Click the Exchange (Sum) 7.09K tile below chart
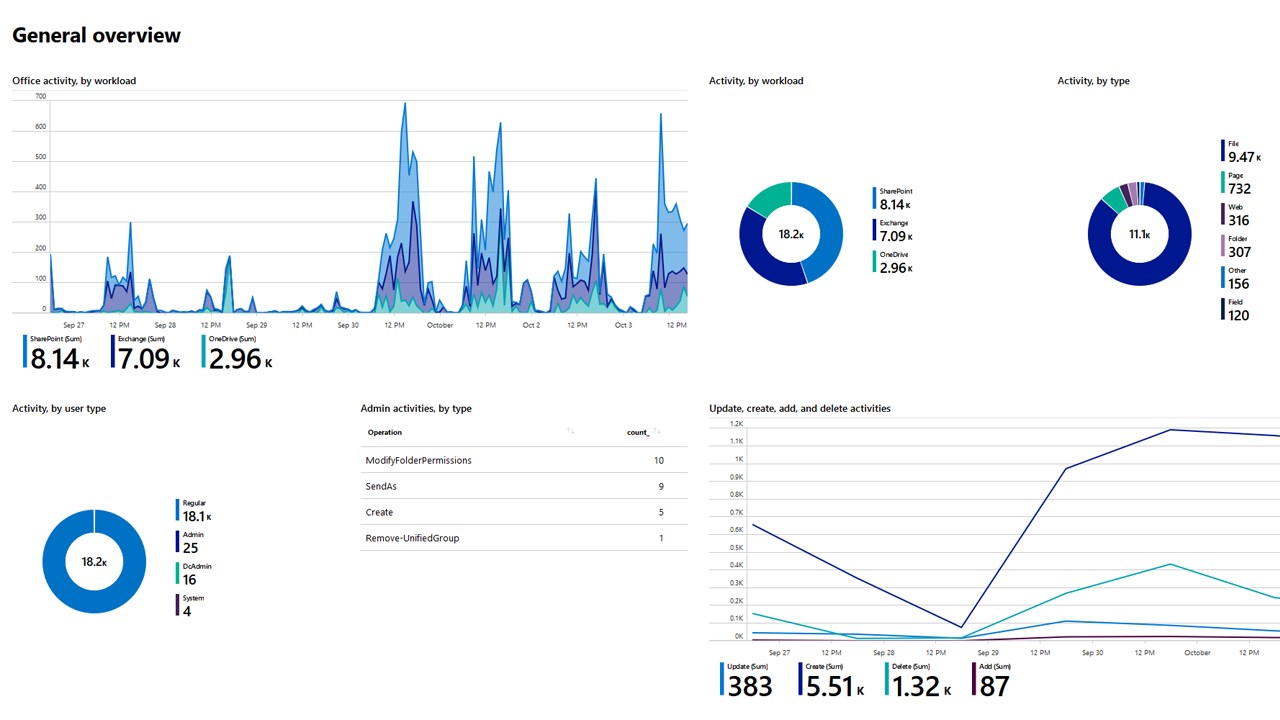1280x720 pixels. tap(146, 353)
